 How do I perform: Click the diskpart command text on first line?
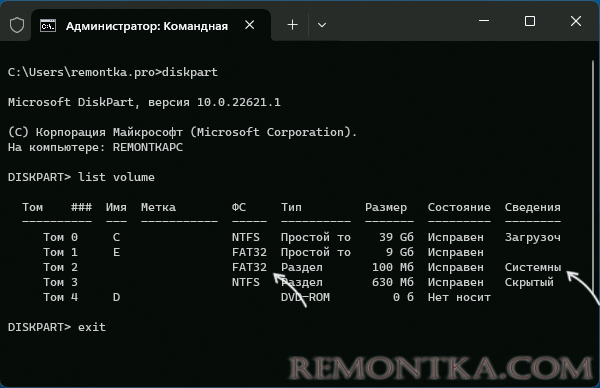(190, 72)
